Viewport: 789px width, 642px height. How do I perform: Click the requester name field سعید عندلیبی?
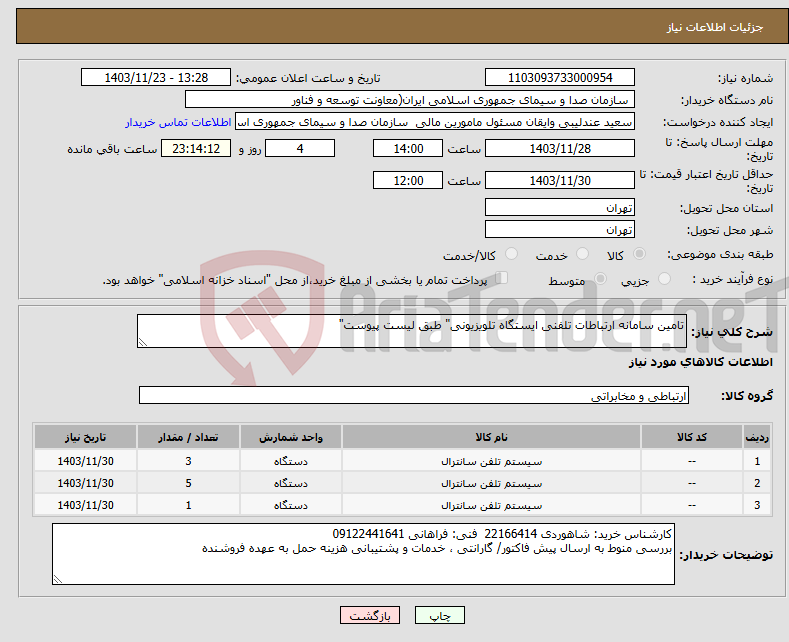click(435, 122)
